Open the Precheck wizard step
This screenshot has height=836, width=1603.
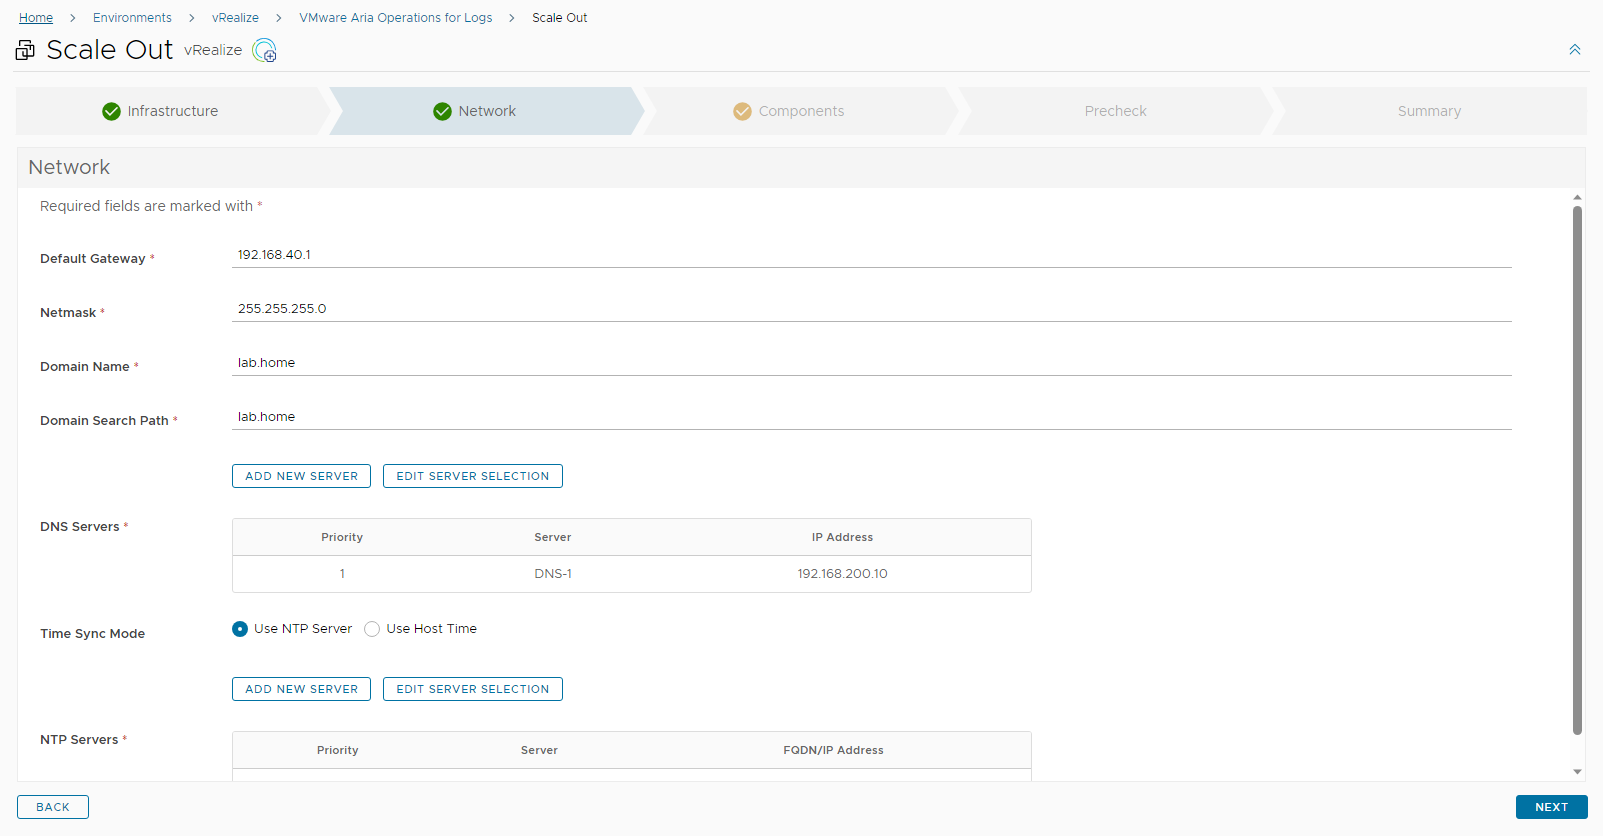1115,111
